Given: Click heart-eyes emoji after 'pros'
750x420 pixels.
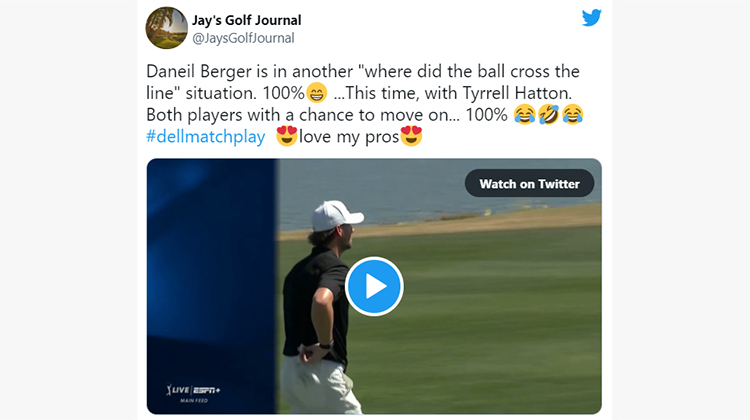Looking at the screenshot, I should [411, 136].
